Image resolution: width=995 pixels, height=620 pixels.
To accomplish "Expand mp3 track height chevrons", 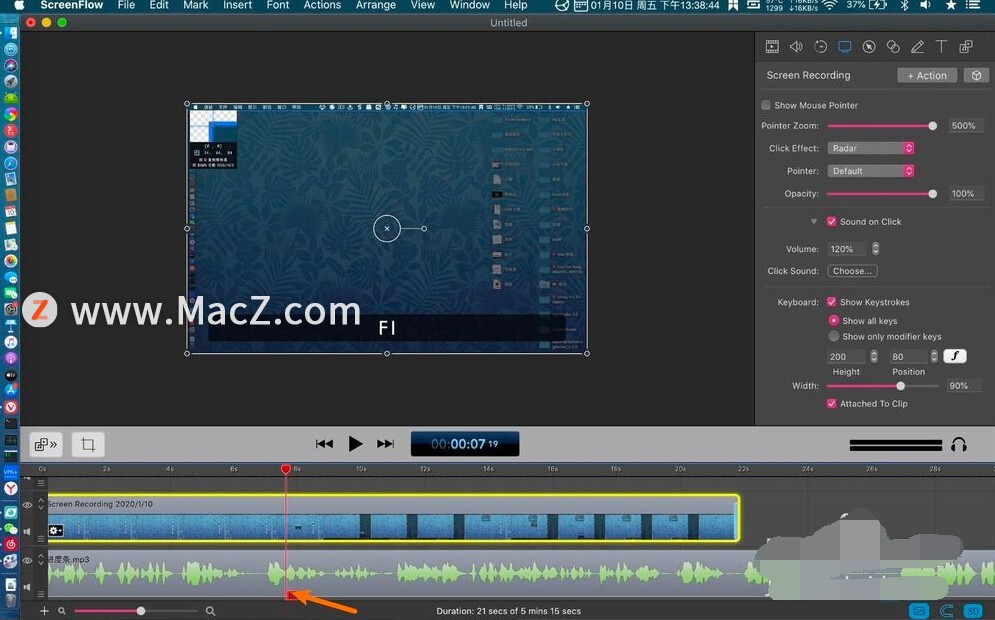I will 41,559.
